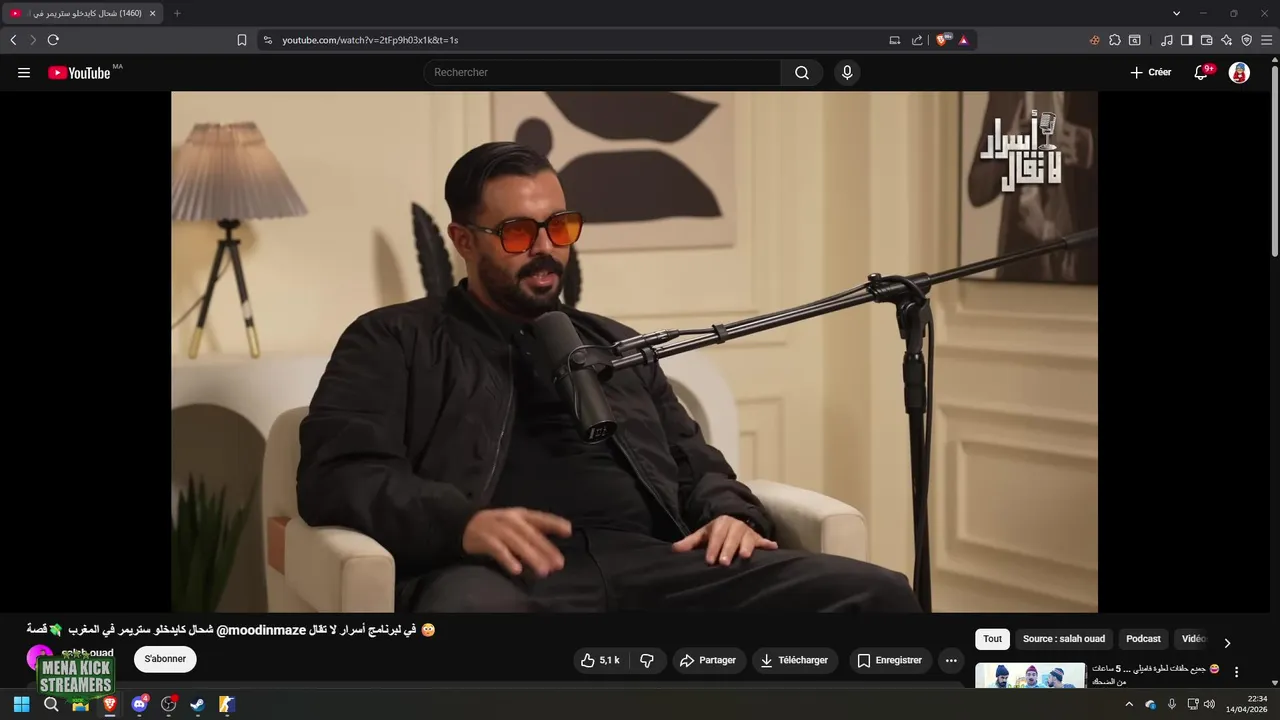
Task: Go to the YouTube home logo
Action: click(80, 73)
